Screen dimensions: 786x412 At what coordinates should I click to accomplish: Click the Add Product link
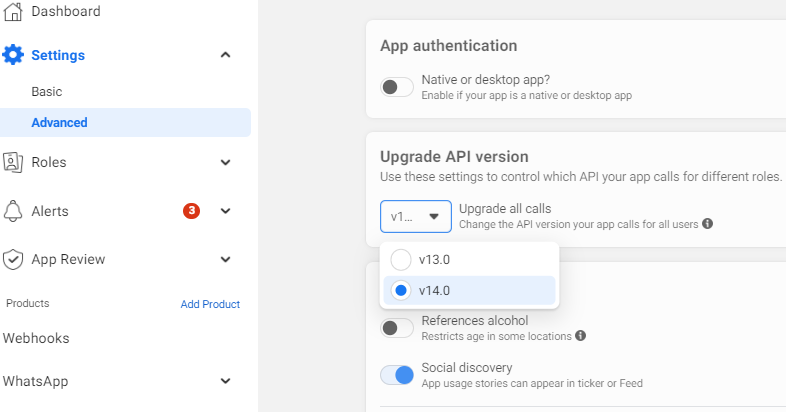(210, 304)
